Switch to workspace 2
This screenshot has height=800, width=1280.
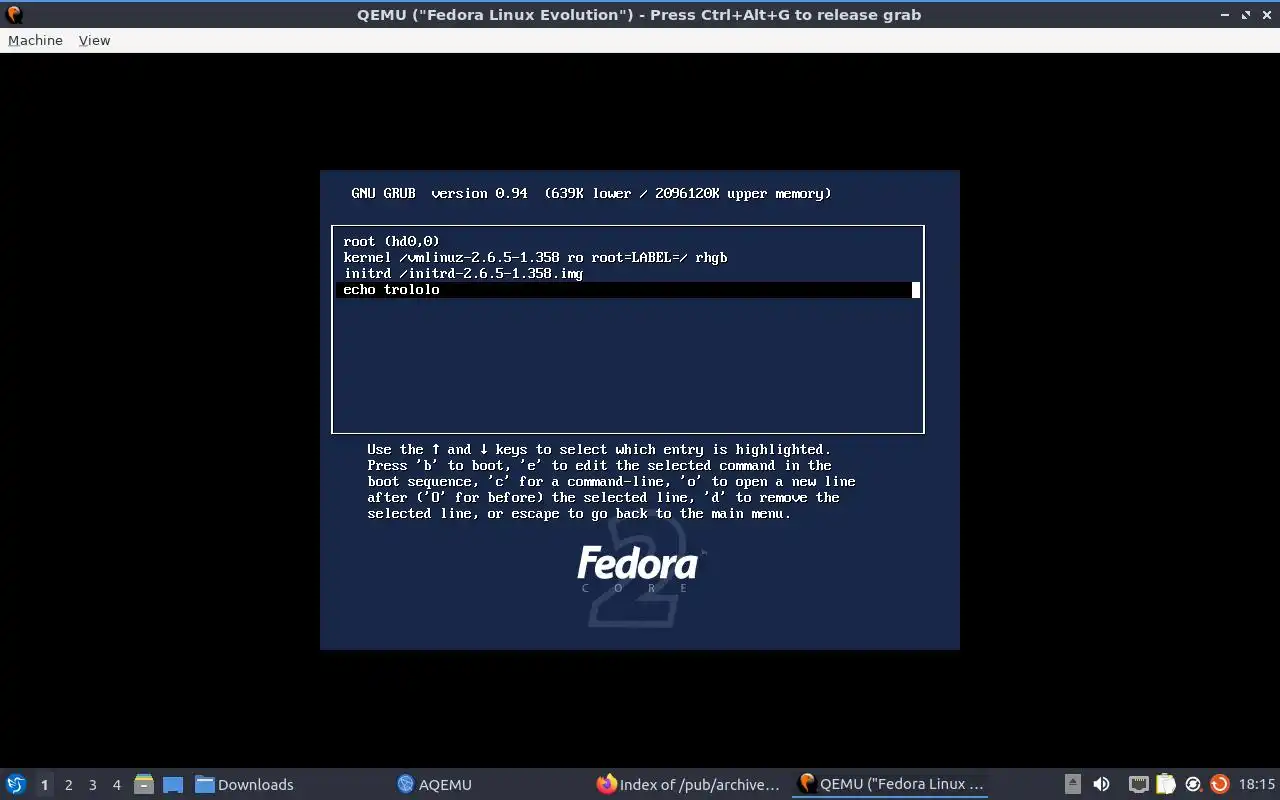tap(68, 784)
